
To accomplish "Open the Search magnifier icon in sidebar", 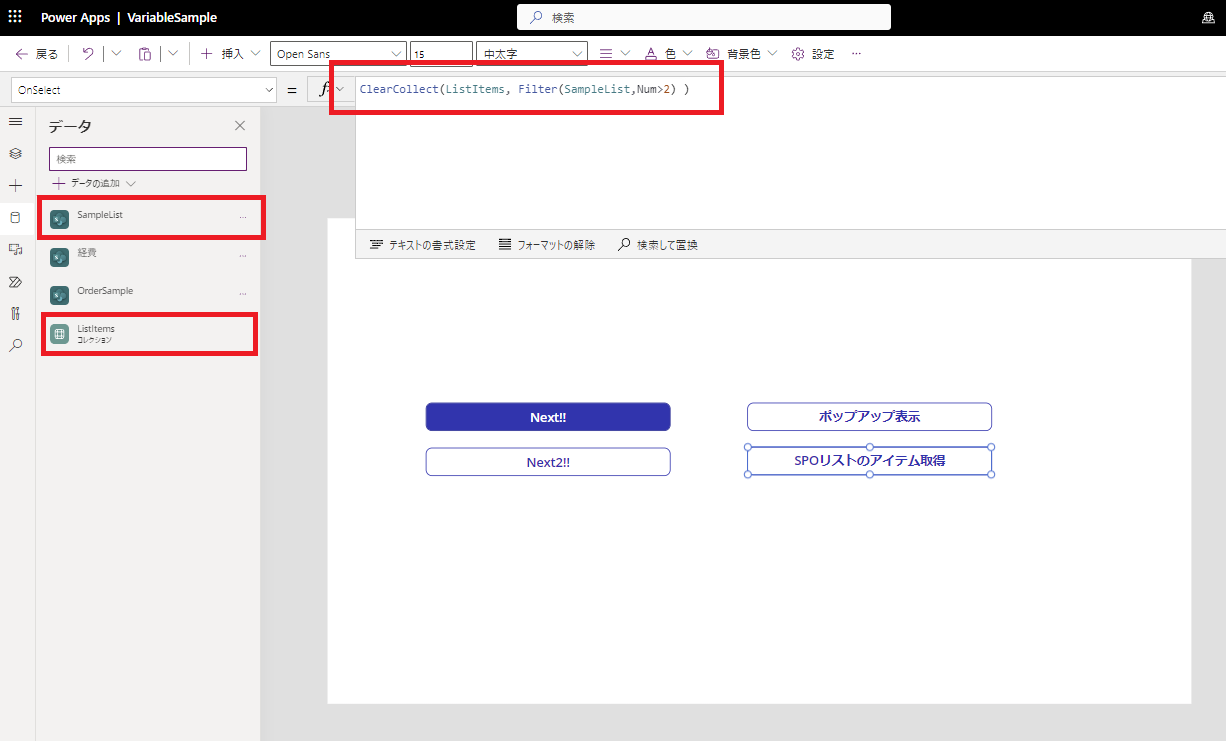I will coord(15,345).
